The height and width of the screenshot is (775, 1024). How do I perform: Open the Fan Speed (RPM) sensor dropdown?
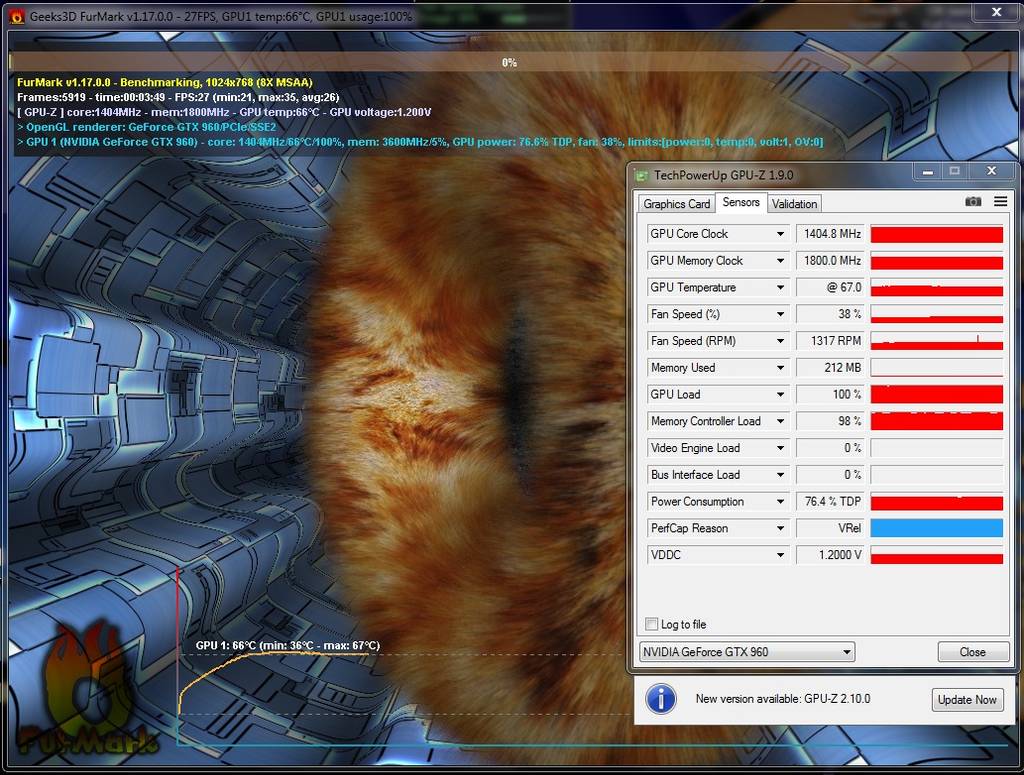click(780, 341)
